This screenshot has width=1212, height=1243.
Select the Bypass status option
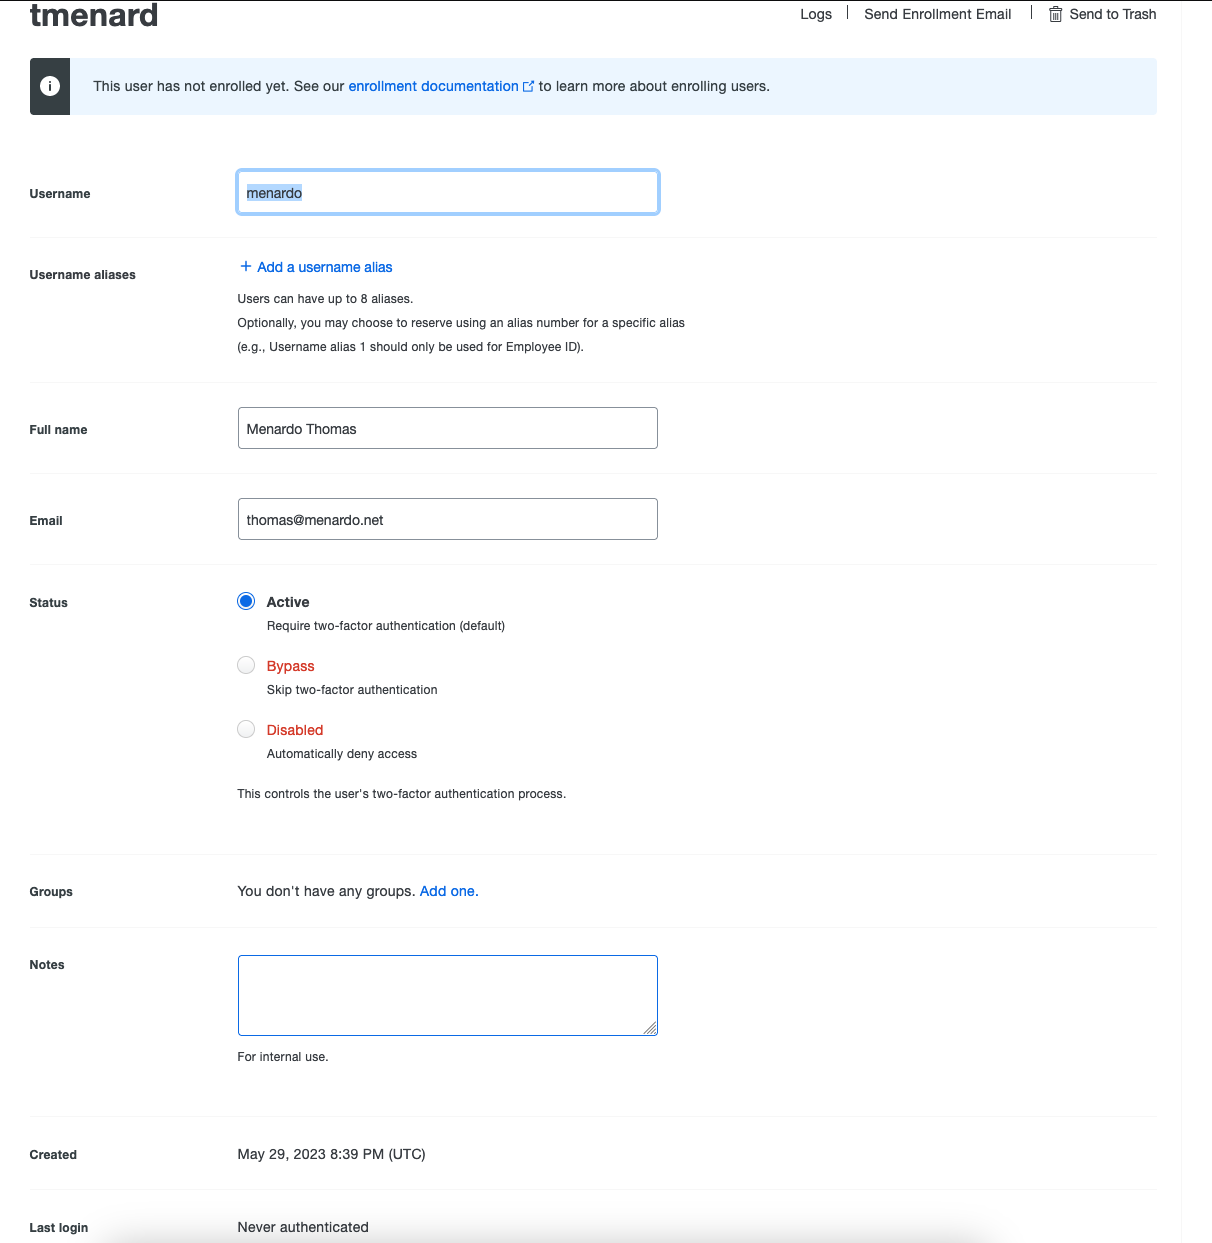246,665
